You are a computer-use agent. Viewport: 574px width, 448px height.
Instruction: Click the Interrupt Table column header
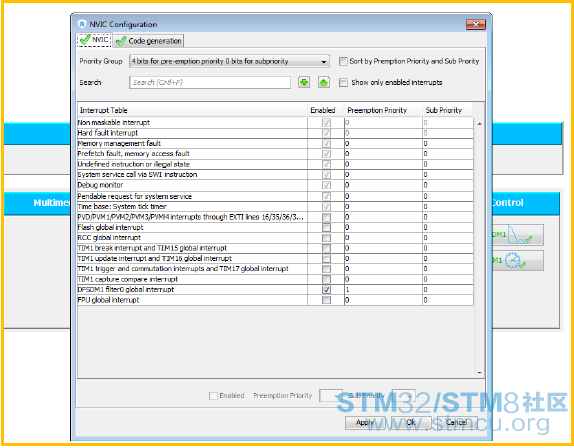tap(192, 110)
